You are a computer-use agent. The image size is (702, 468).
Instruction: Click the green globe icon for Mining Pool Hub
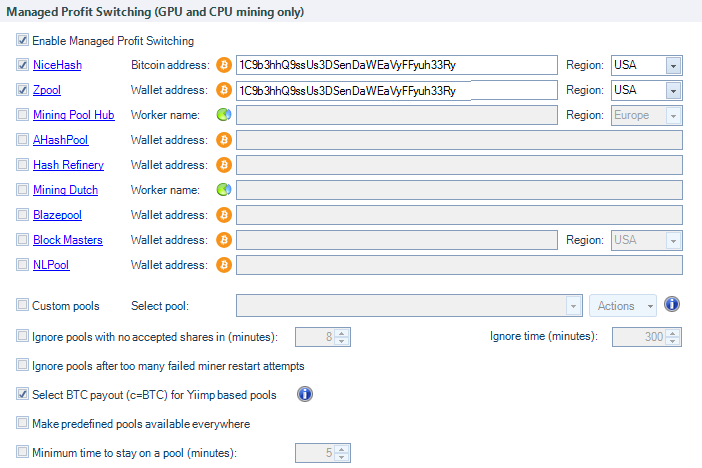pos(224,115)
